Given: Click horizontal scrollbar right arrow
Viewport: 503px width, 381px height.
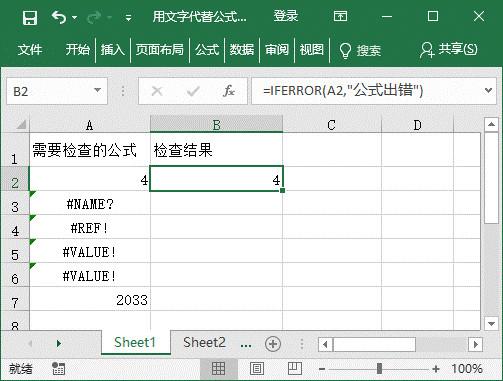Looking at the screenshot, I should (475, 344).
